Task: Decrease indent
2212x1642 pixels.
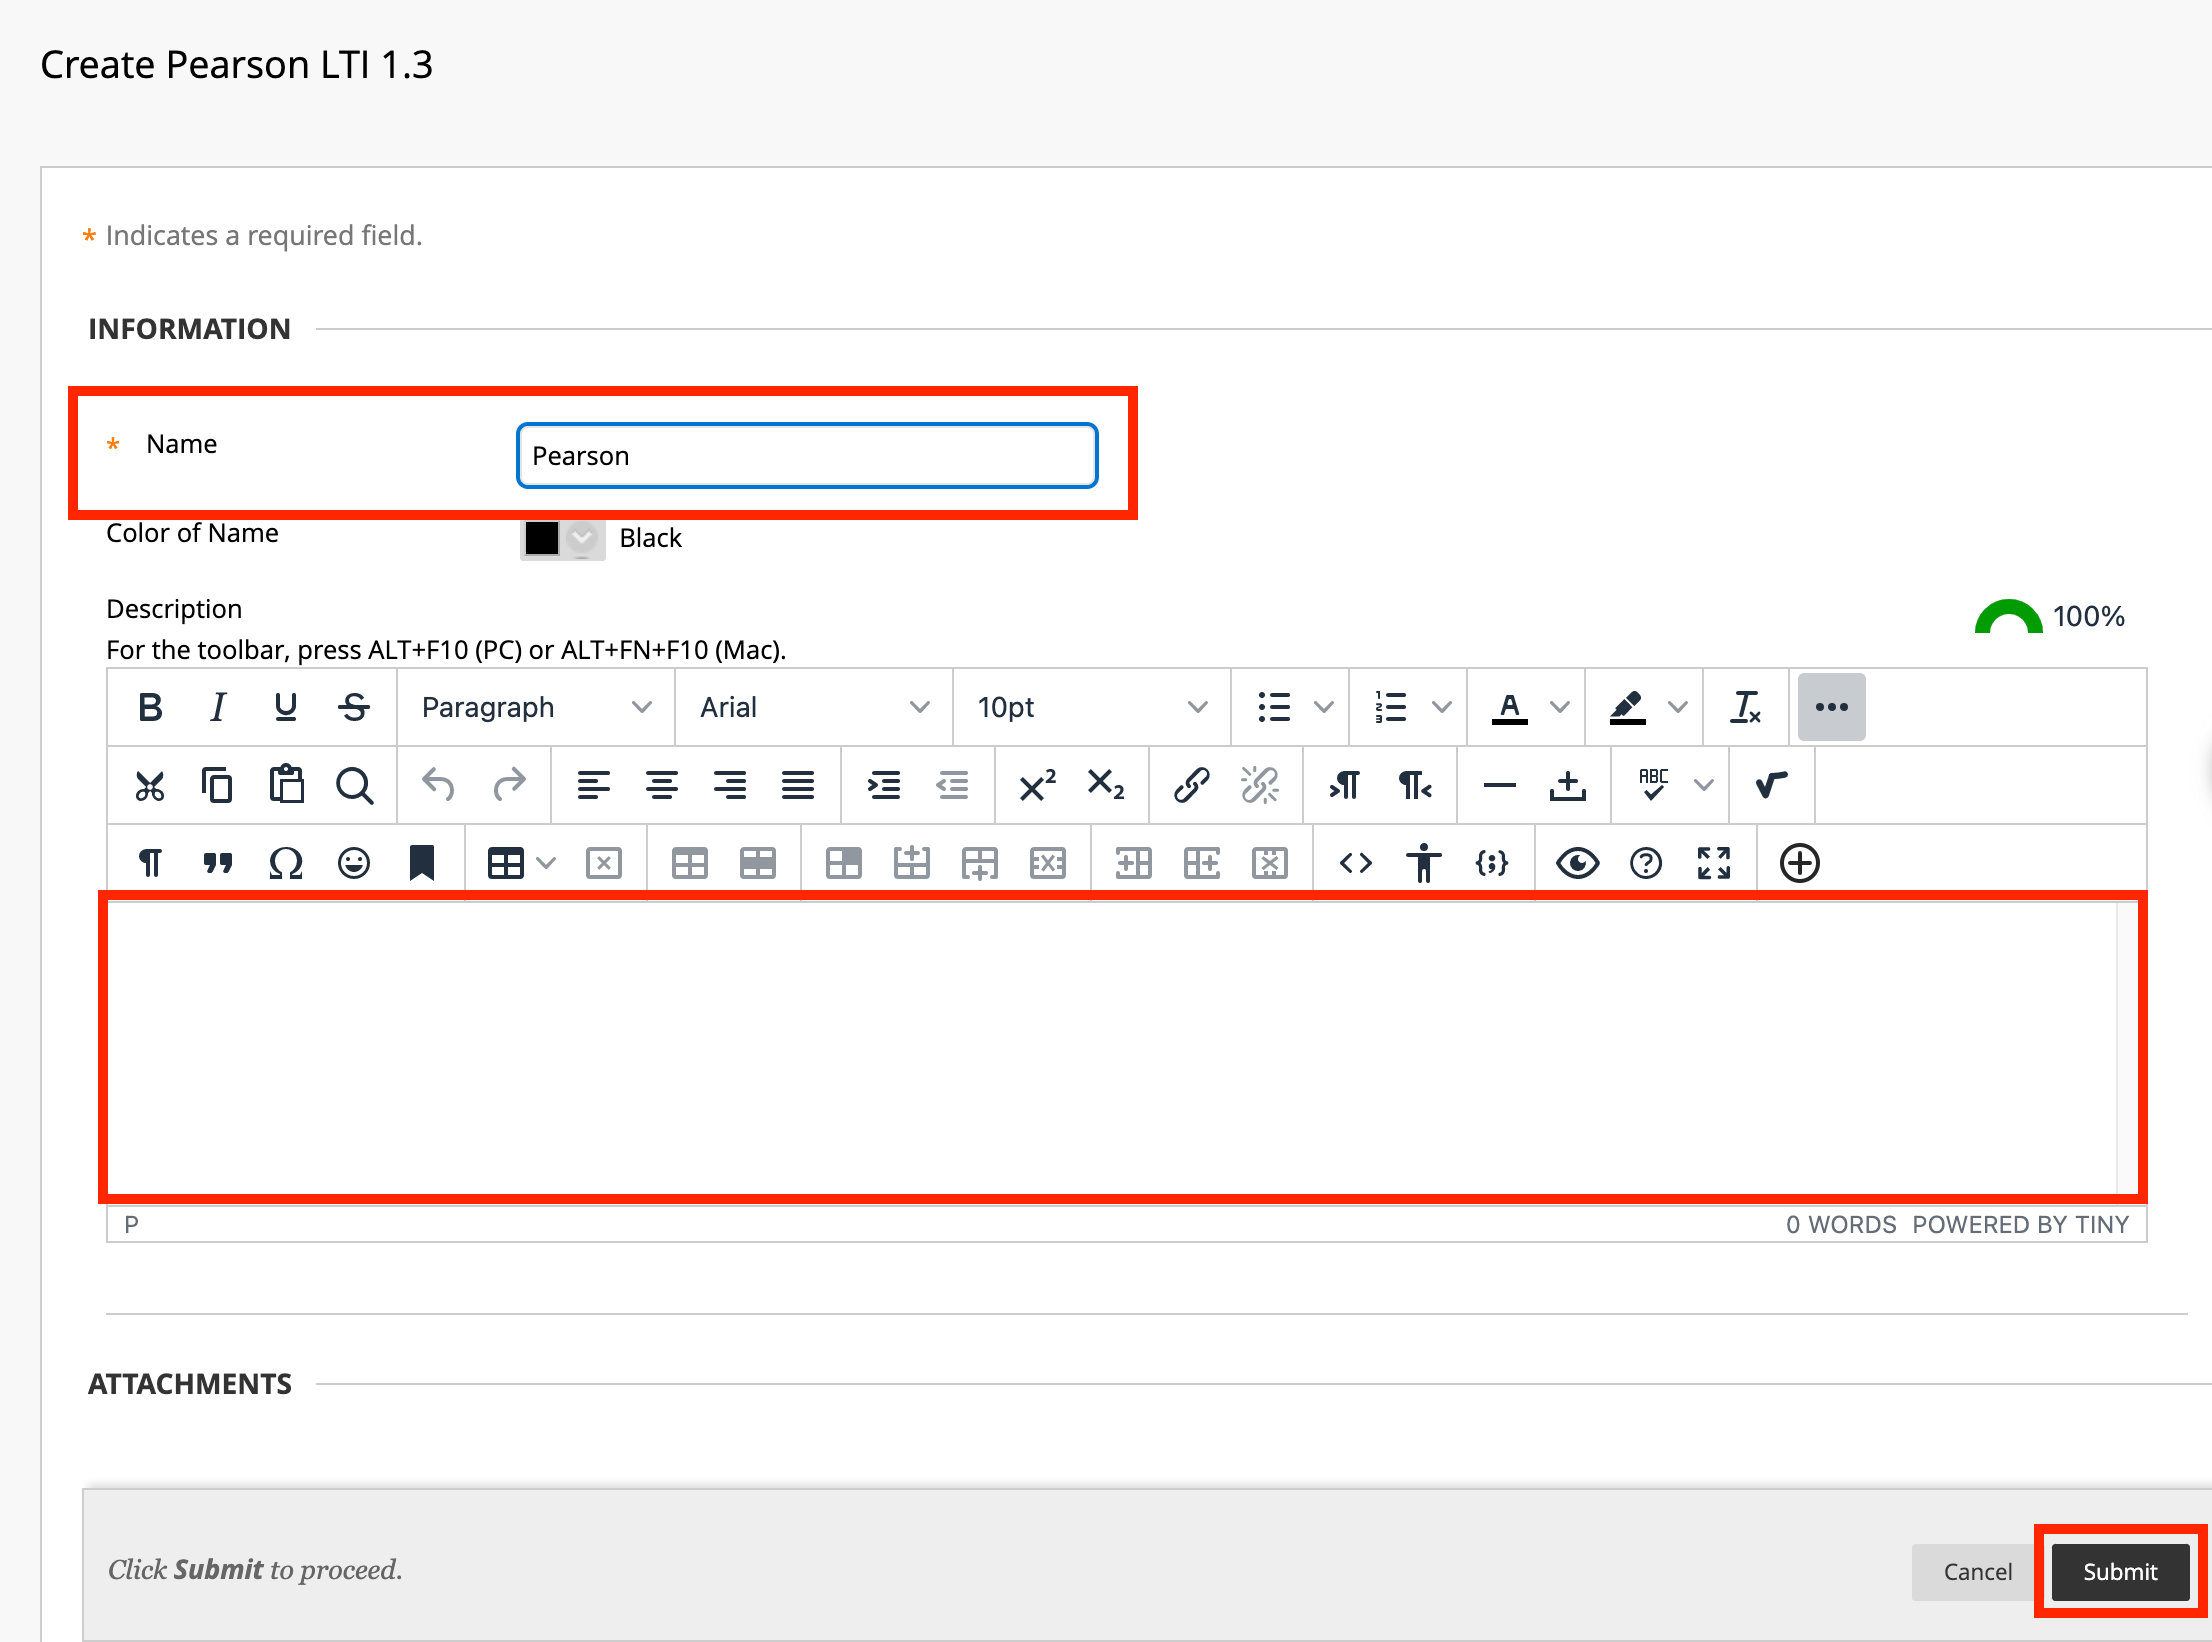Action: (952, 785)
